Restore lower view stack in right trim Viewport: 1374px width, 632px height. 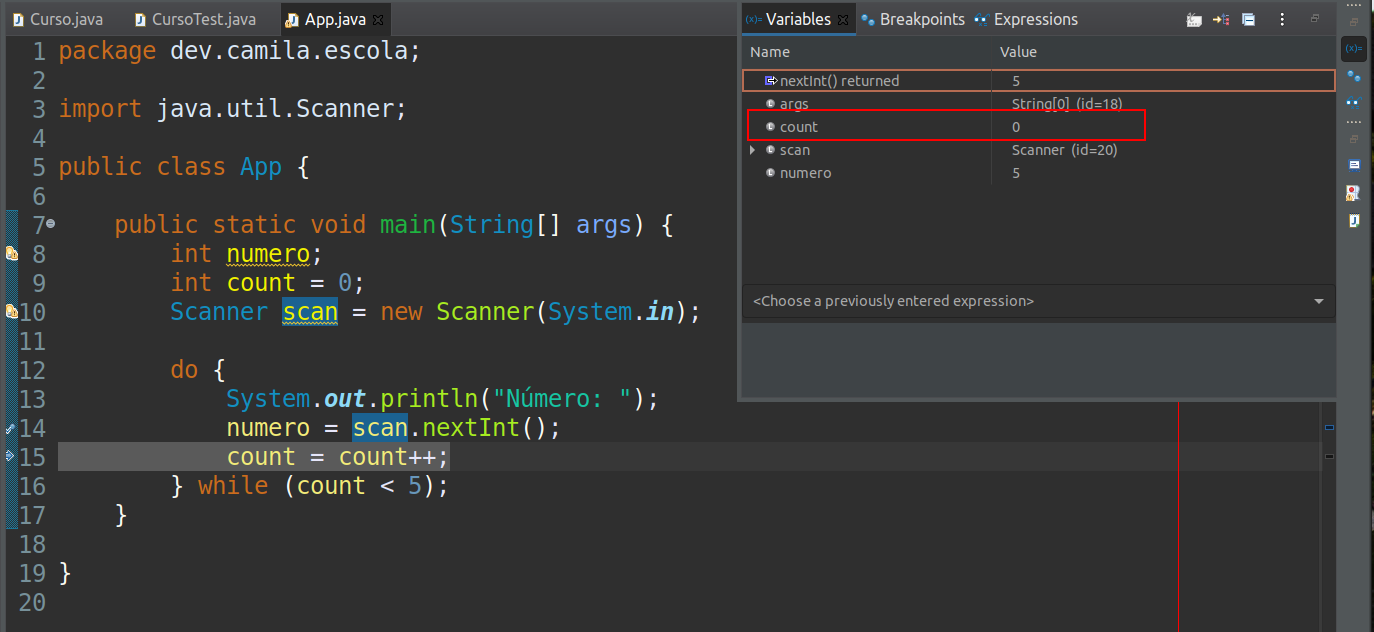pyautogui.click(x=1353, y=139)
